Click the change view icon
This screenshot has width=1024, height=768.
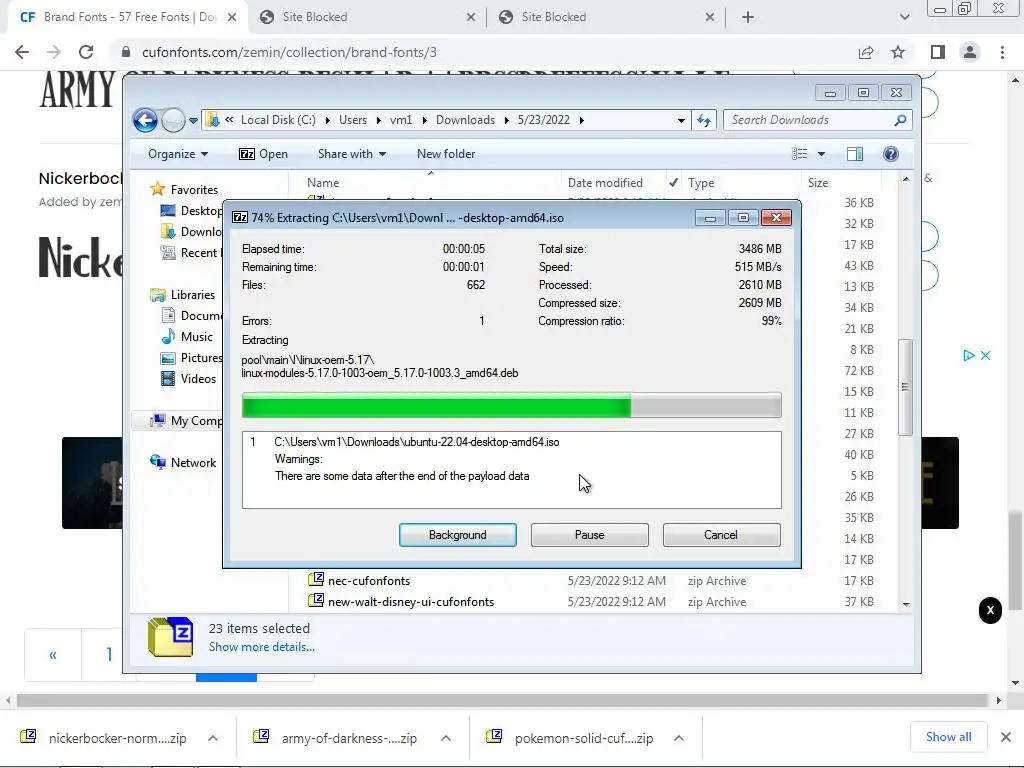point(799,154)
